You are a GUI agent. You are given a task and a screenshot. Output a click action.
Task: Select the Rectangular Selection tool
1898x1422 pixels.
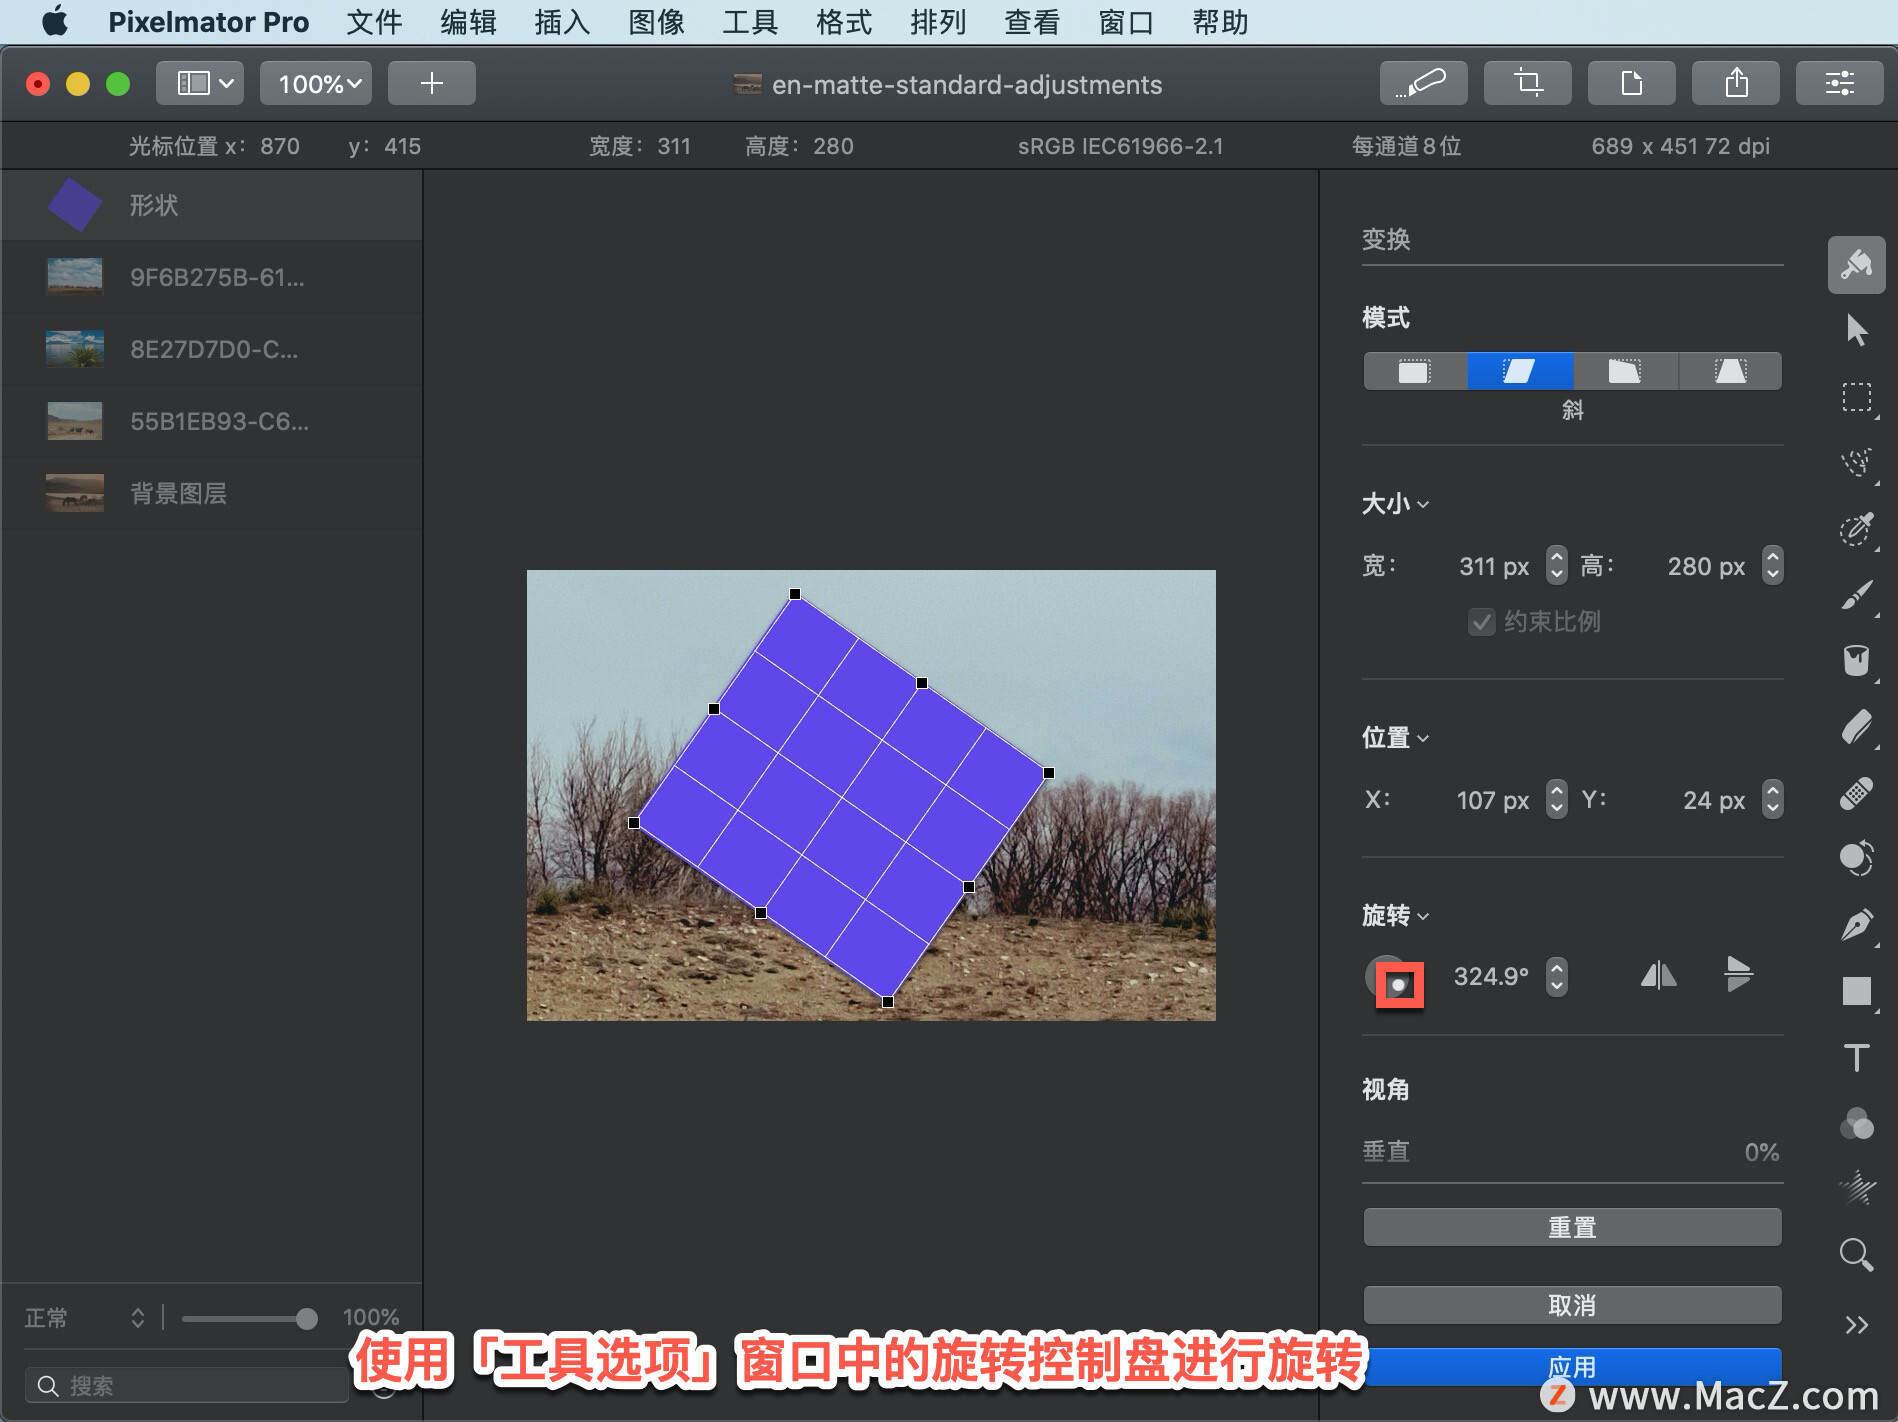click(x=1856, y=397)
